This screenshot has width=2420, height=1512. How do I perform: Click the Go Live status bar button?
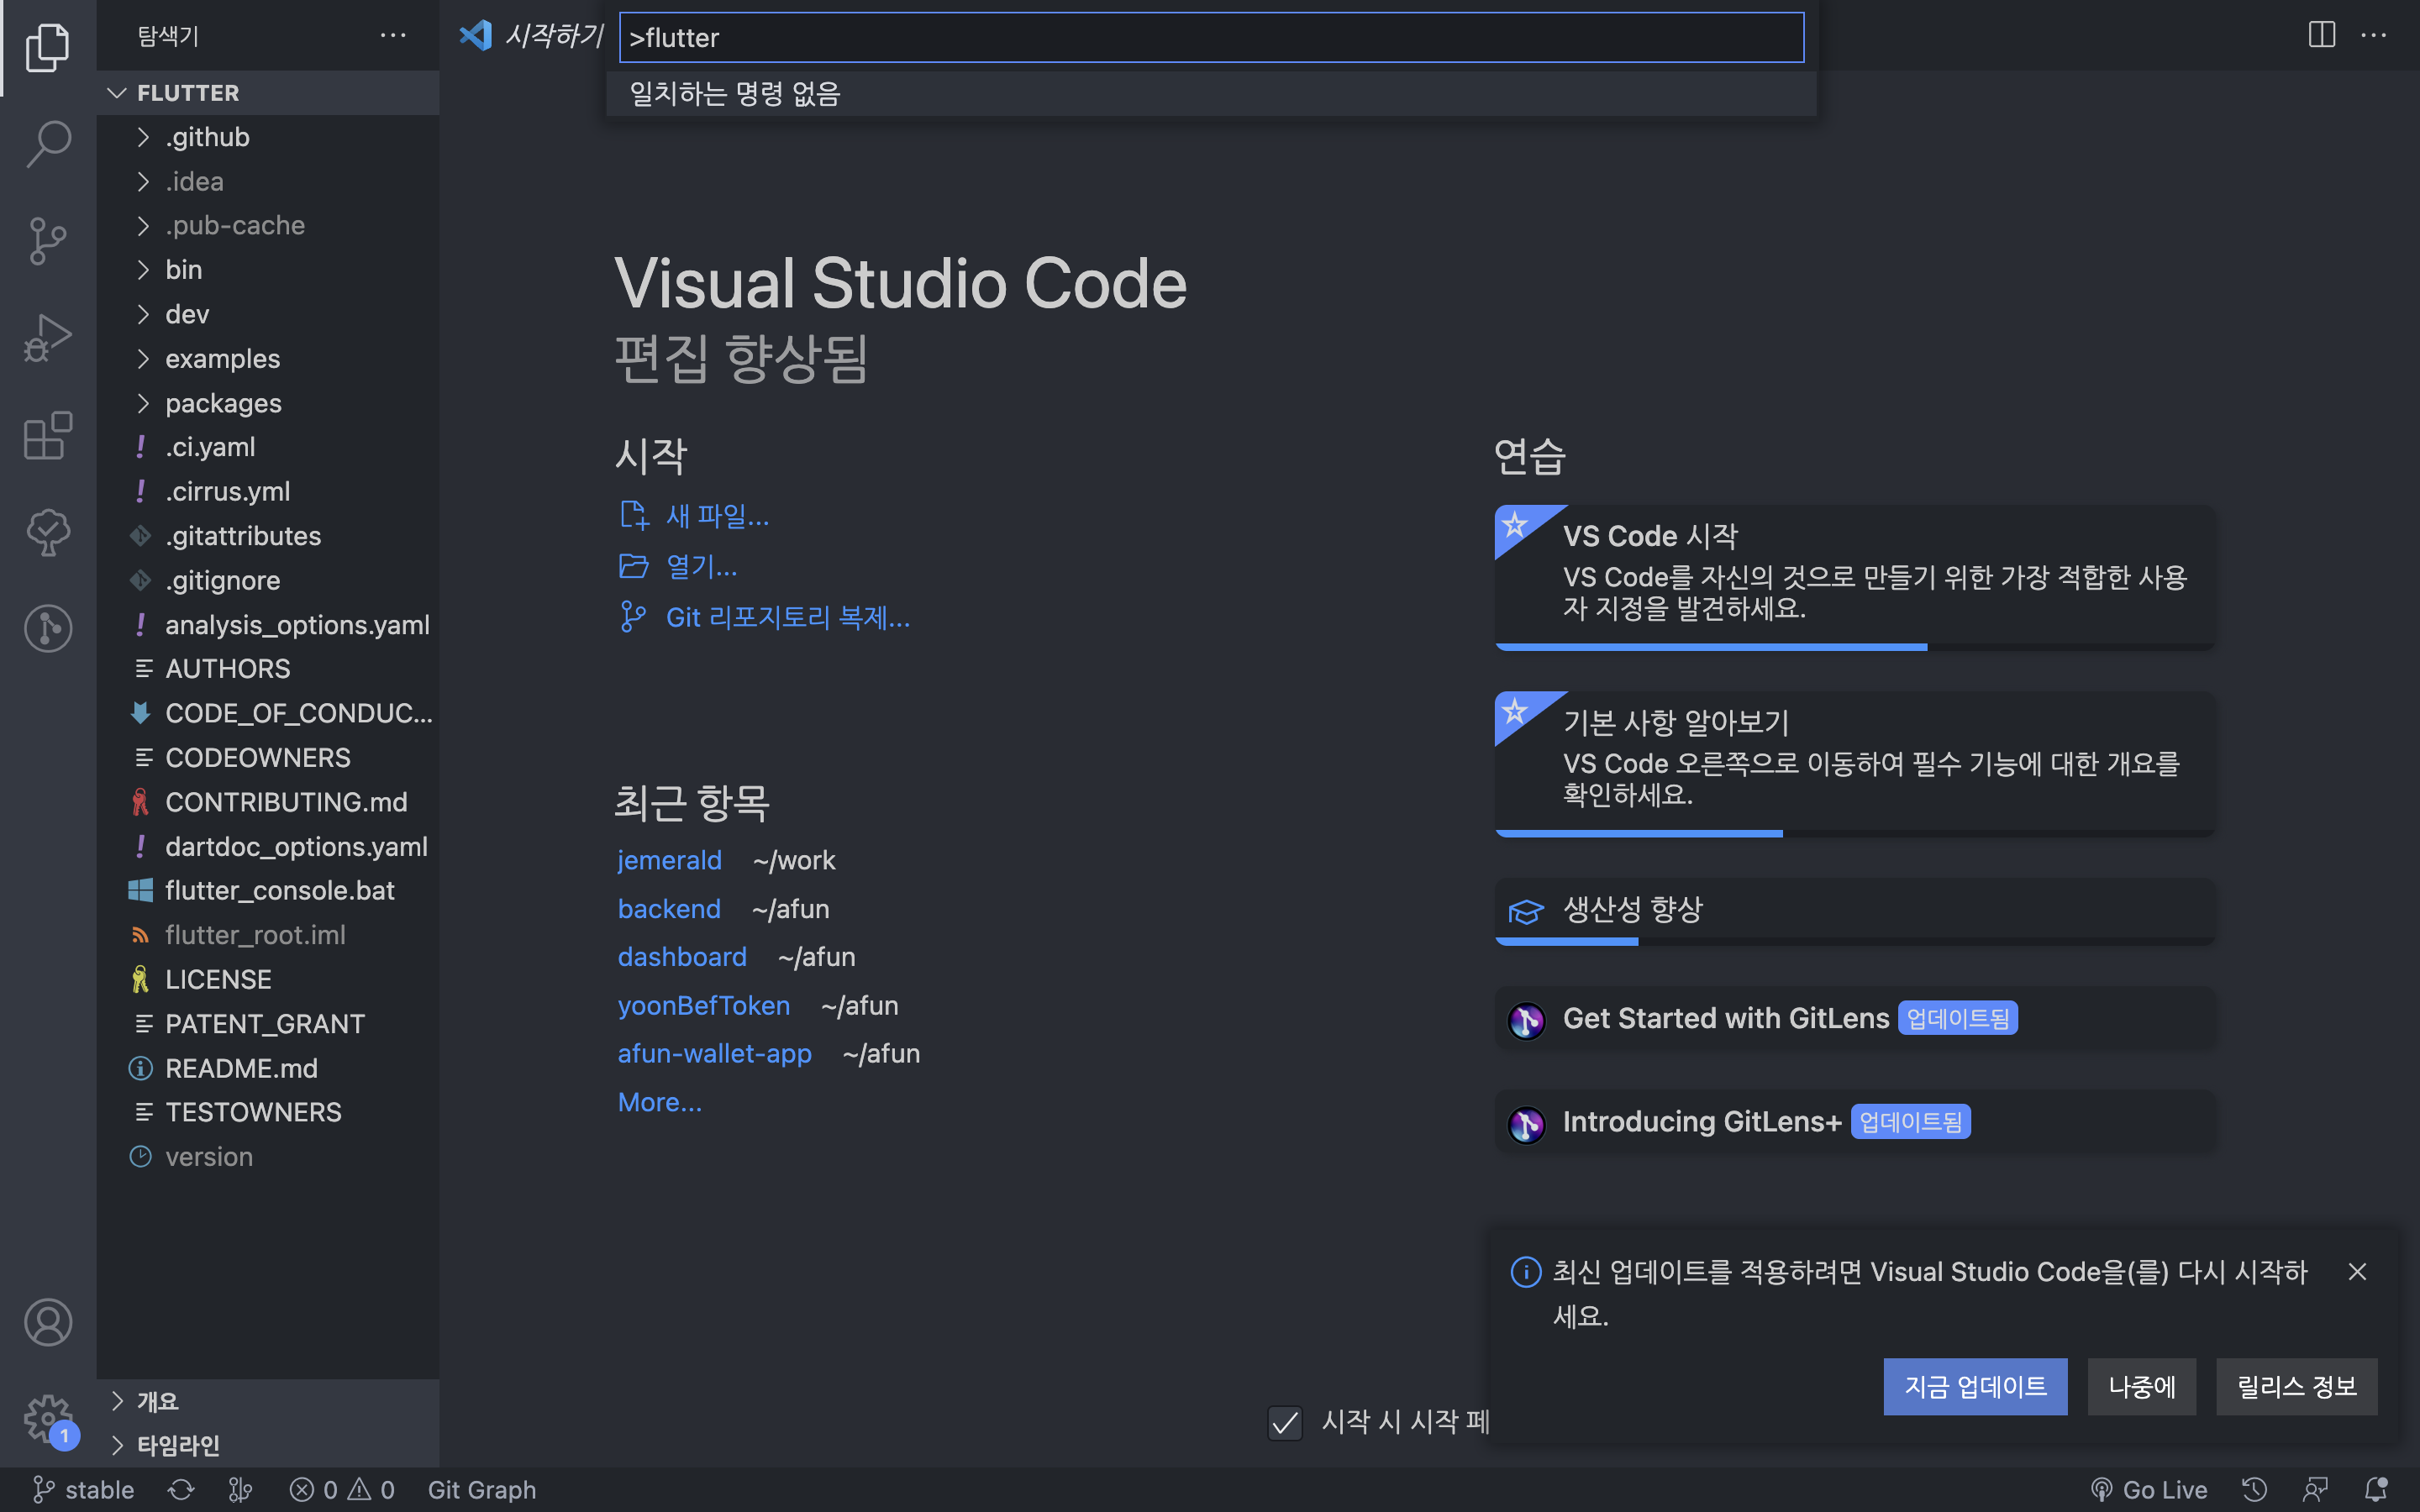coord(2149,1490)
